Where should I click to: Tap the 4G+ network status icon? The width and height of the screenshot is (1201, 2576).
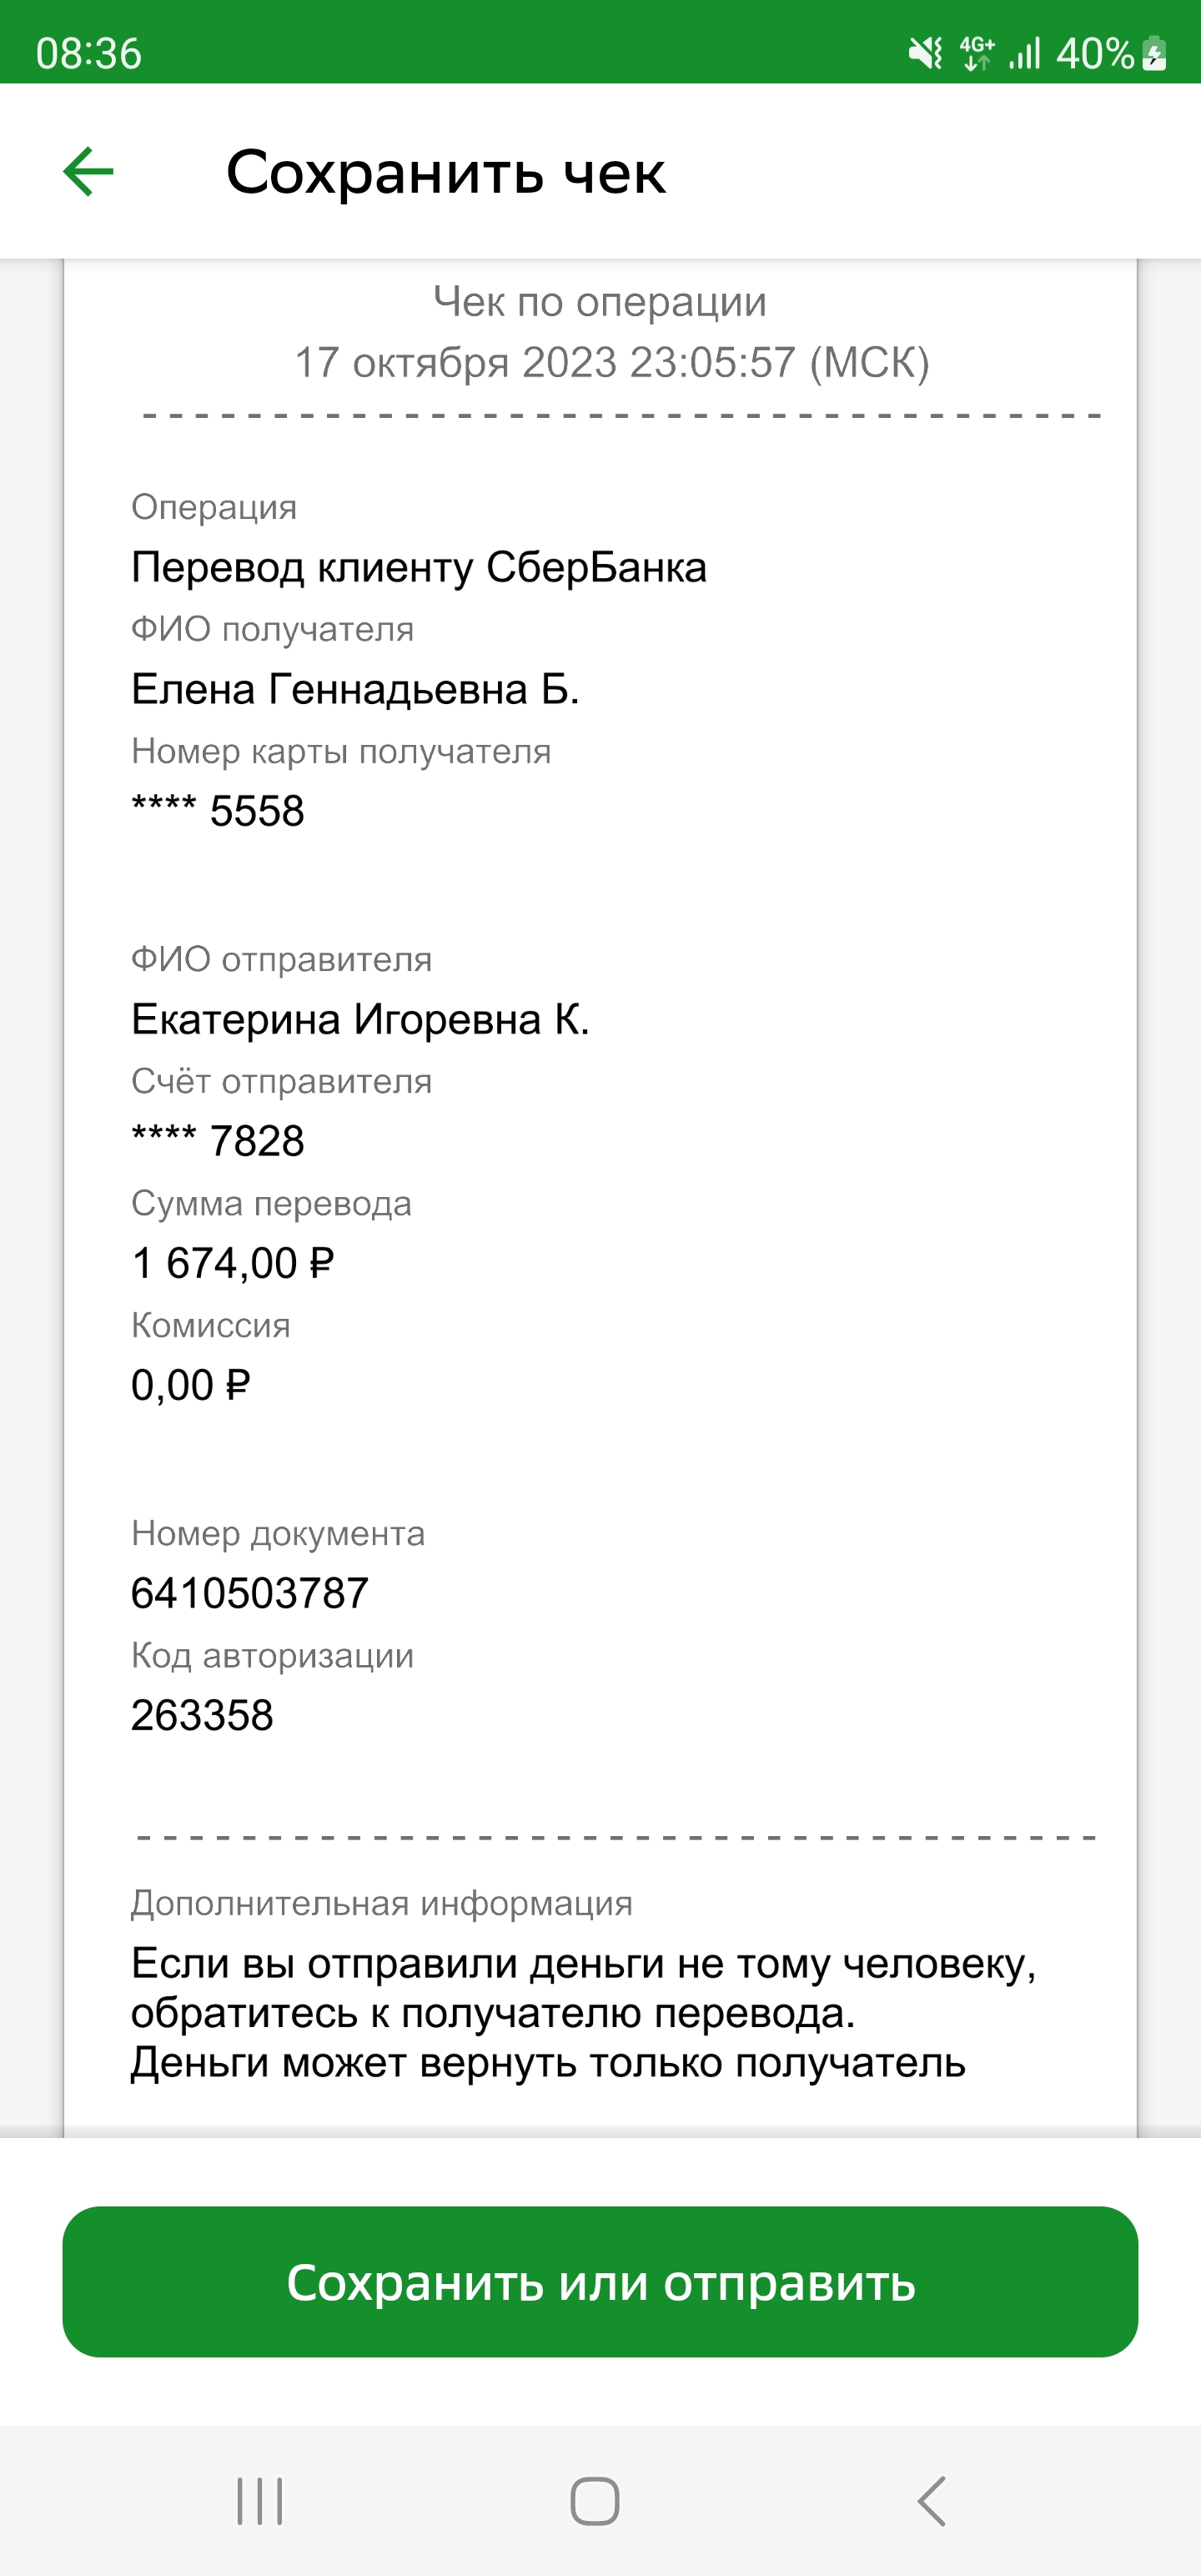tap(977, 53)
